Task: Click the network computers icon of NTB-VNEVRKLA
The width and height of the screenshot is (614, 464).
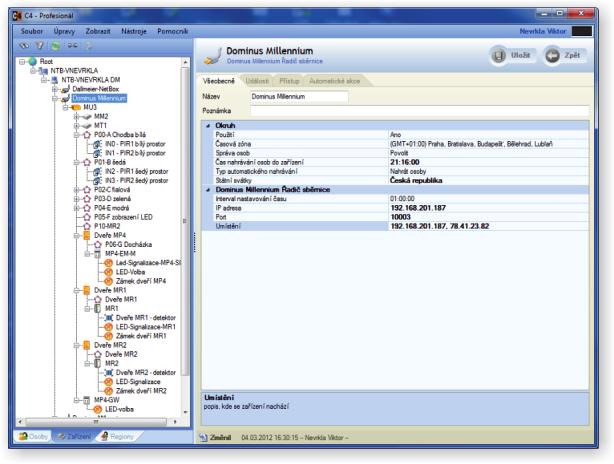Action: click(x=43, y=71)
